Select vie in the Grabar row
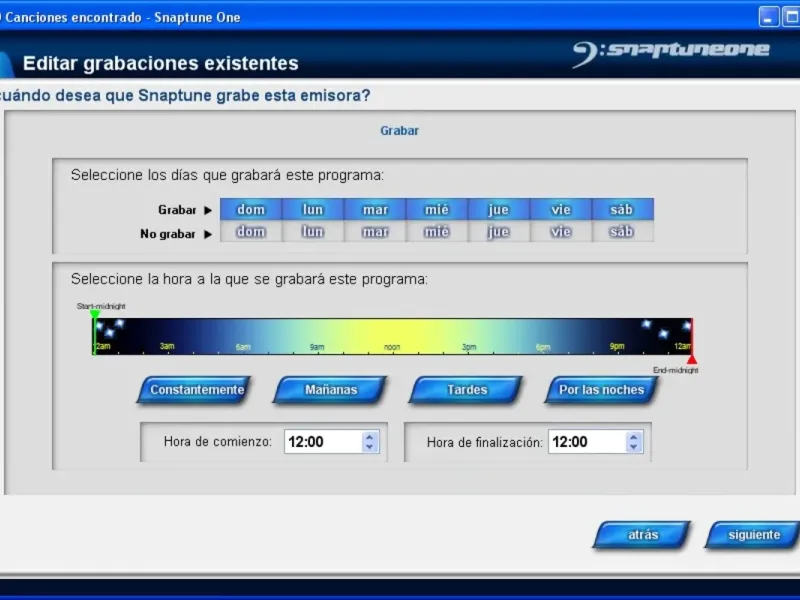Screen dimensions: 800x600 pyautogui.click(x=561, y=209)
